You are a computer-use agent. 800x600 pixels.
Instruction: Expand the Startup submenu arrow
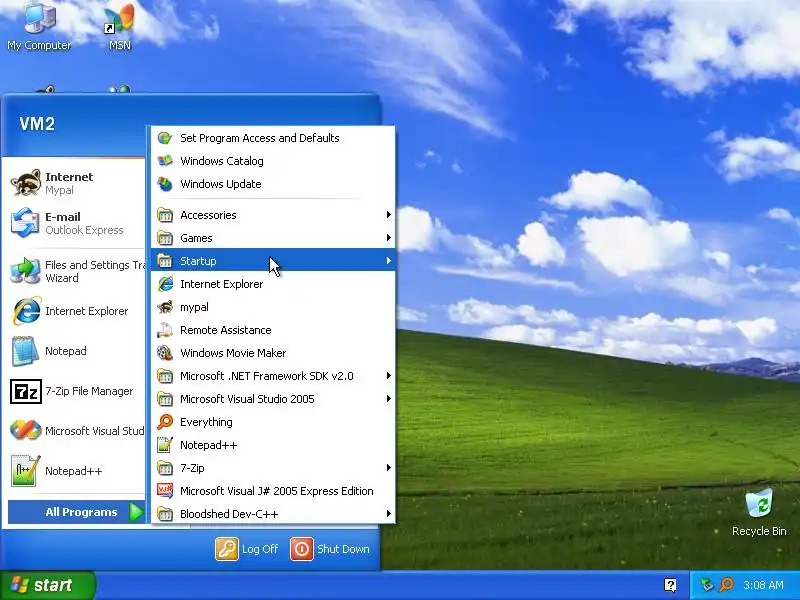(389, 261)
